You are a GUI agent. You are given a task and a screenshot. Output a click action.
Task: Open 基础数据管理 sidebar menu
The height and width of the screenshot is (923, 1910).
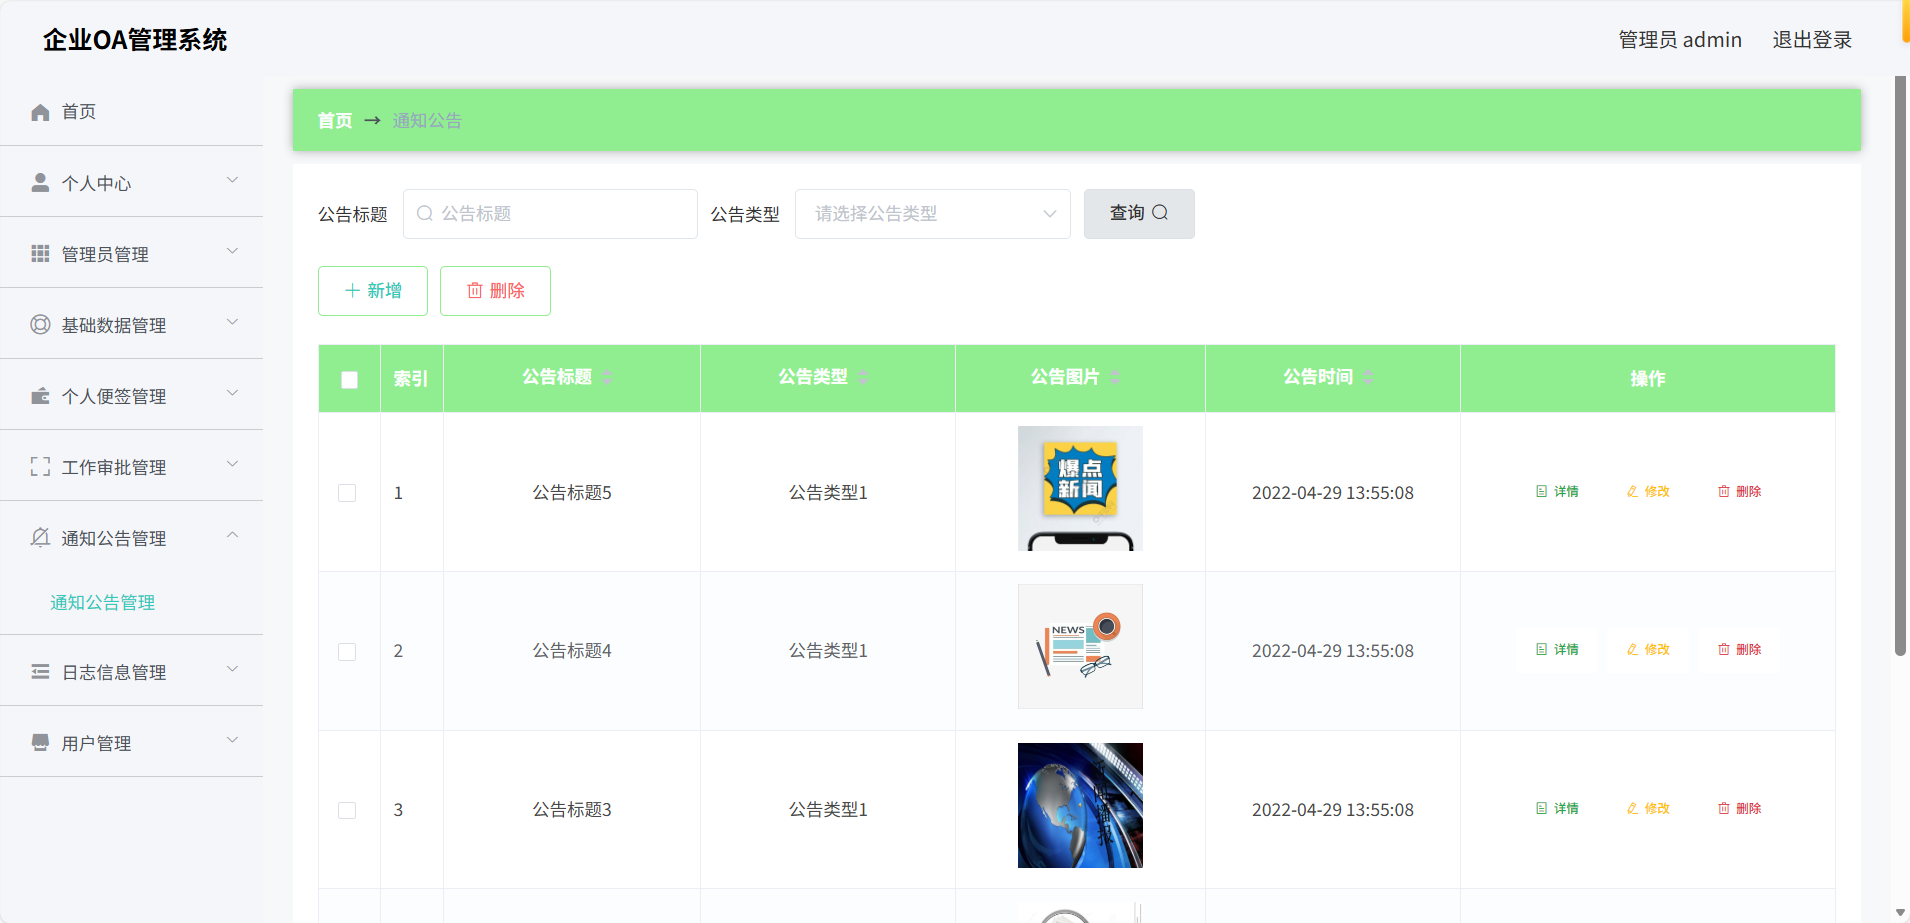(x=131, y=324)
